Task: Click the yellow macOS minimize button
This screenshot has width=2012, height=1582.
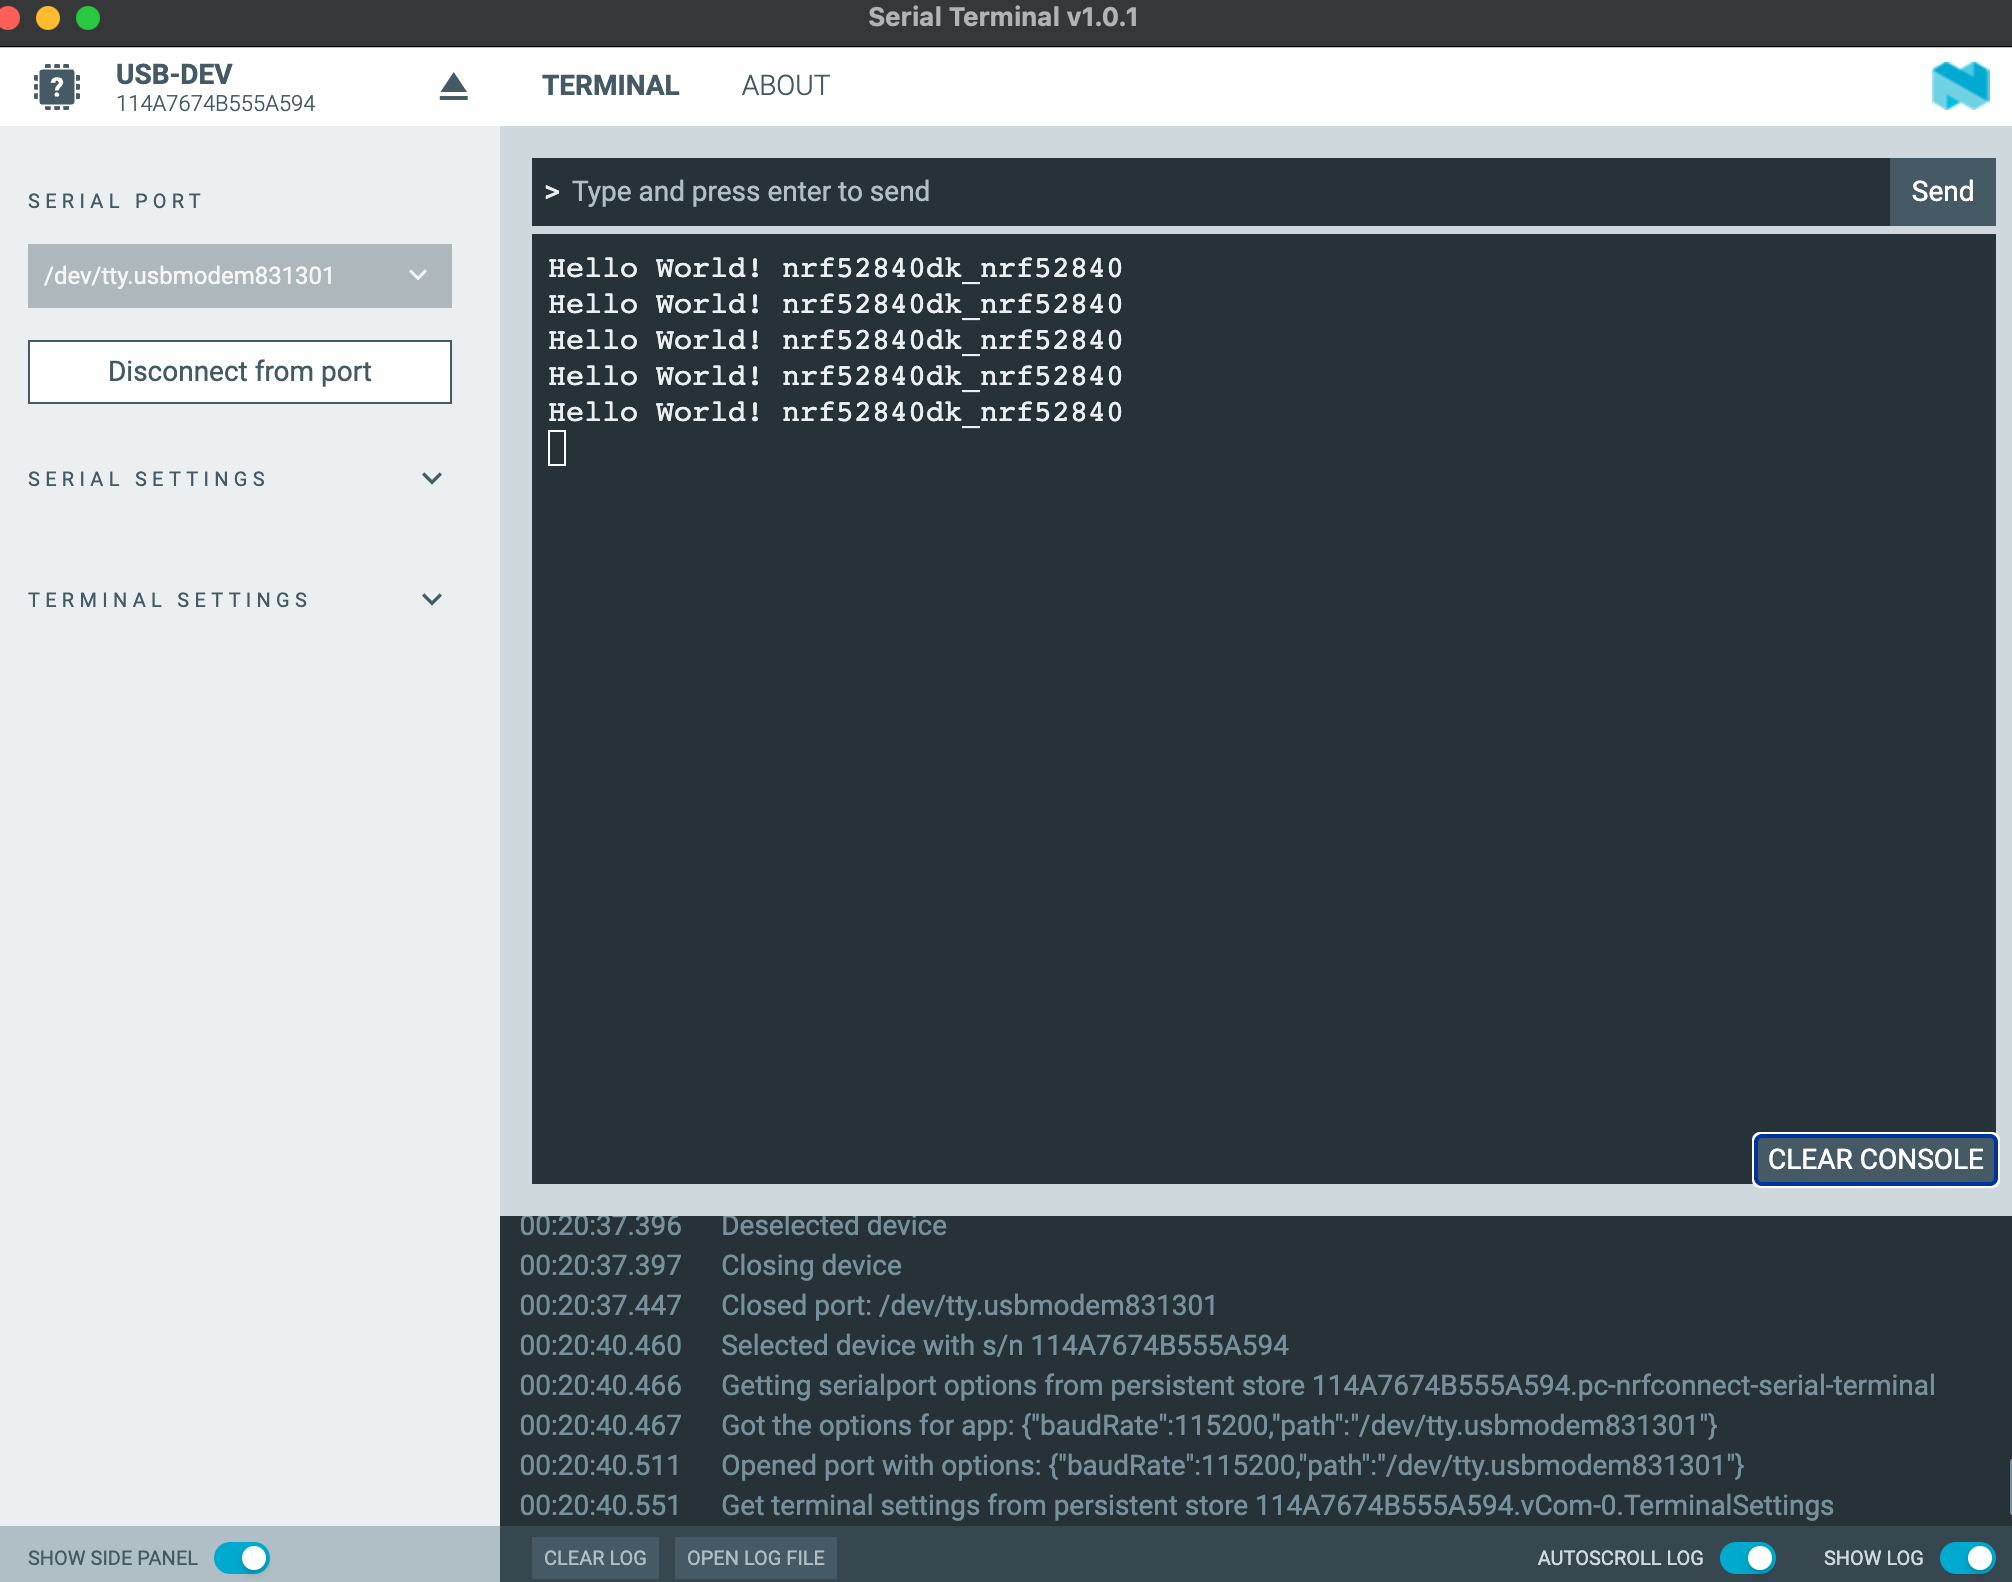Action: [x=48, y=17]
